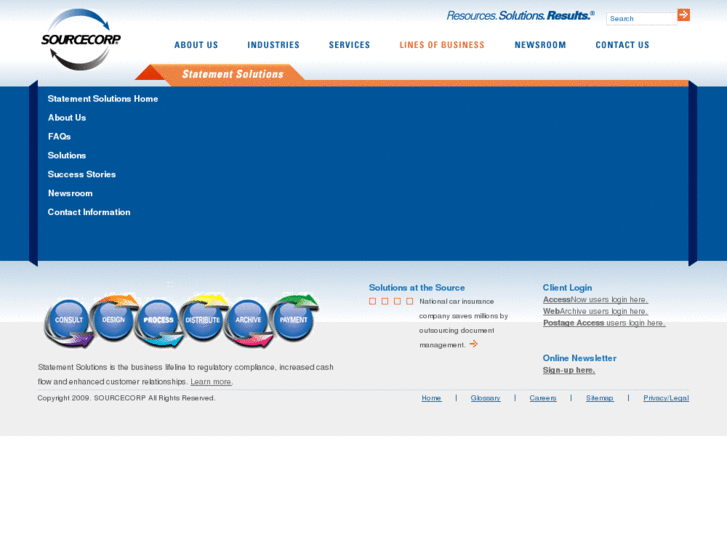The height and width of the screenshot is (545, 727).
Task: Click AccessNow users login here
Action: click(595, 300)
